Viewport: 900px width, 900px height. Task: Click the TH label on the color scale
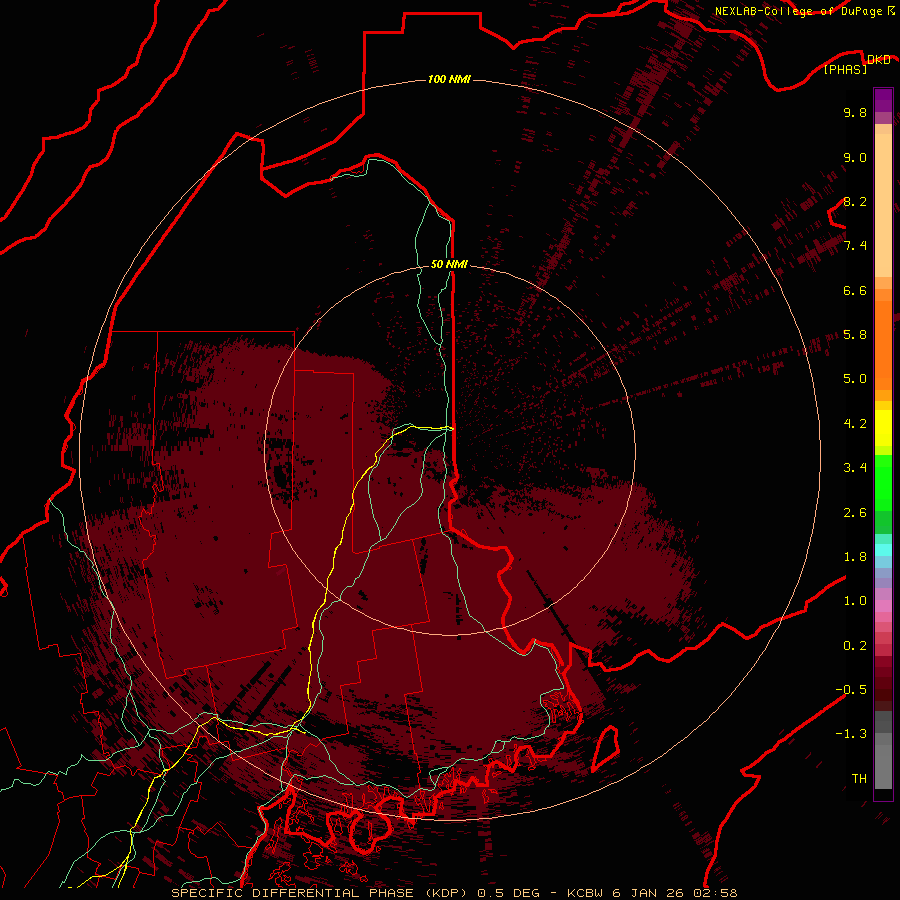859,779
